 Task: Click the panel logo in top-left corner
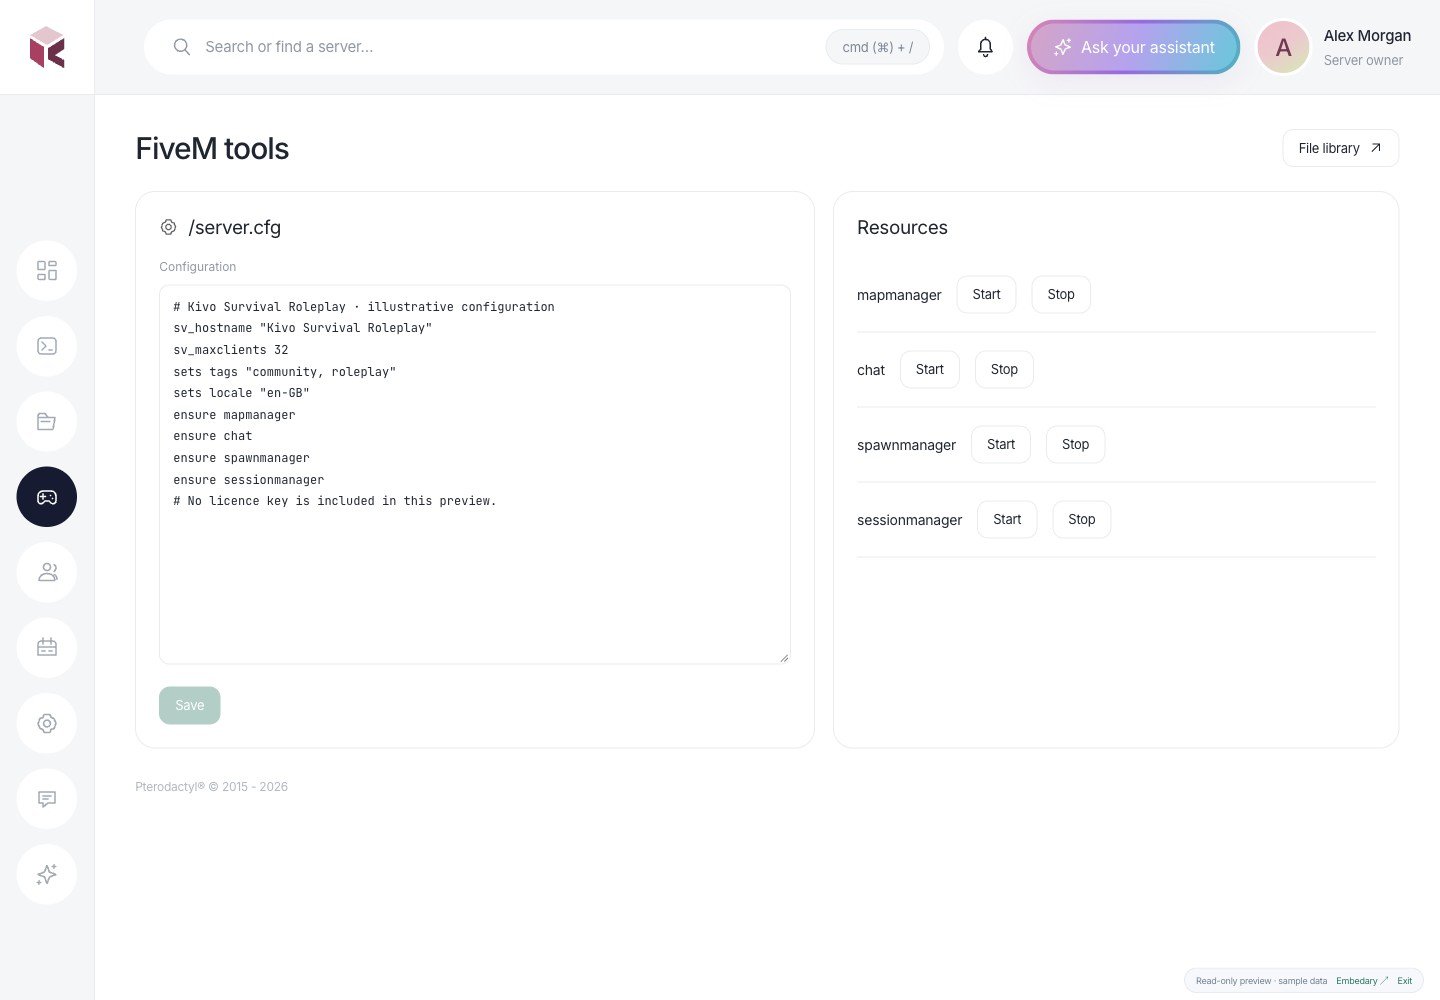[x=47, y=47]
